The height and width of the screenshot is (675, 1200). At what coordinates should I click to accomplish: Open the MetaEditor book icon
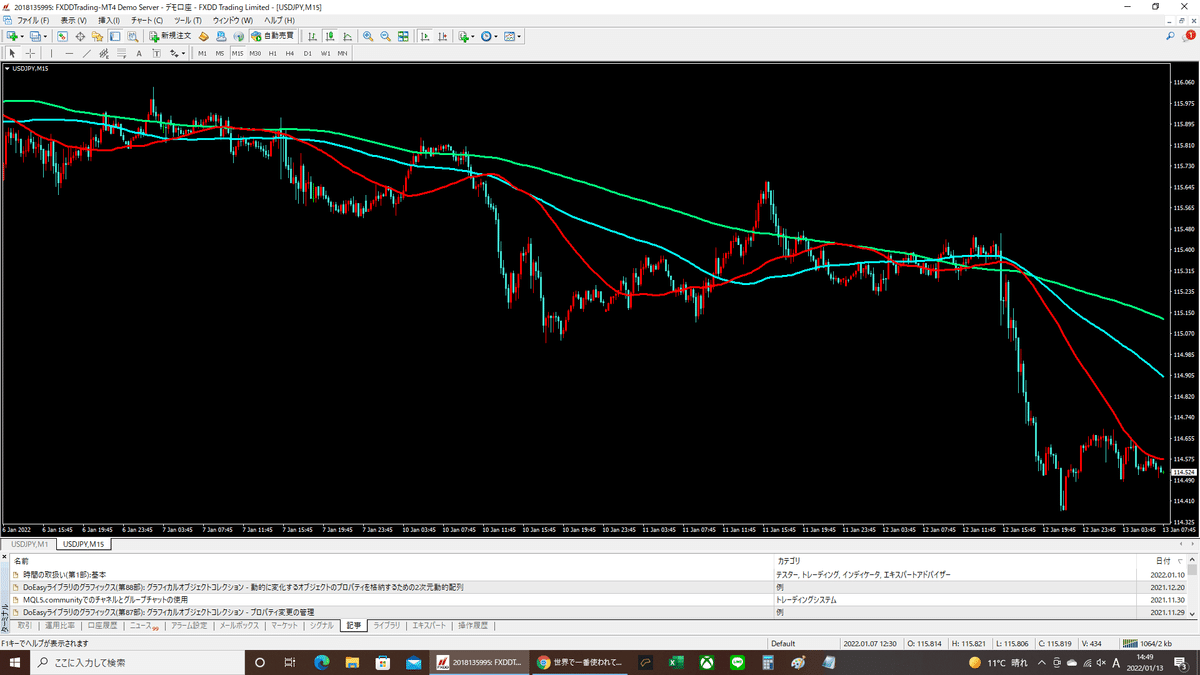(203, 36)
